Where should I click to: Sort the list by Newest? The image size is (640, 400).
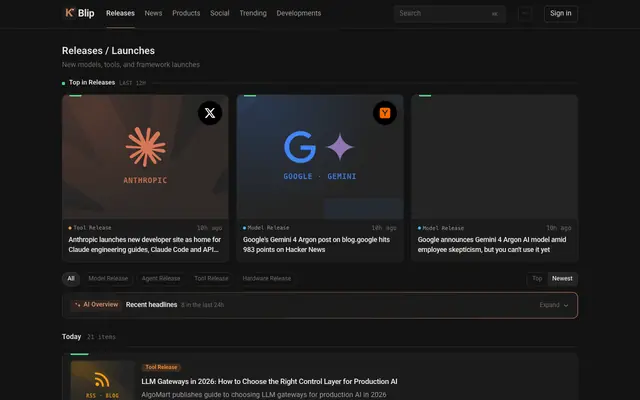click(x=562, y=279)
